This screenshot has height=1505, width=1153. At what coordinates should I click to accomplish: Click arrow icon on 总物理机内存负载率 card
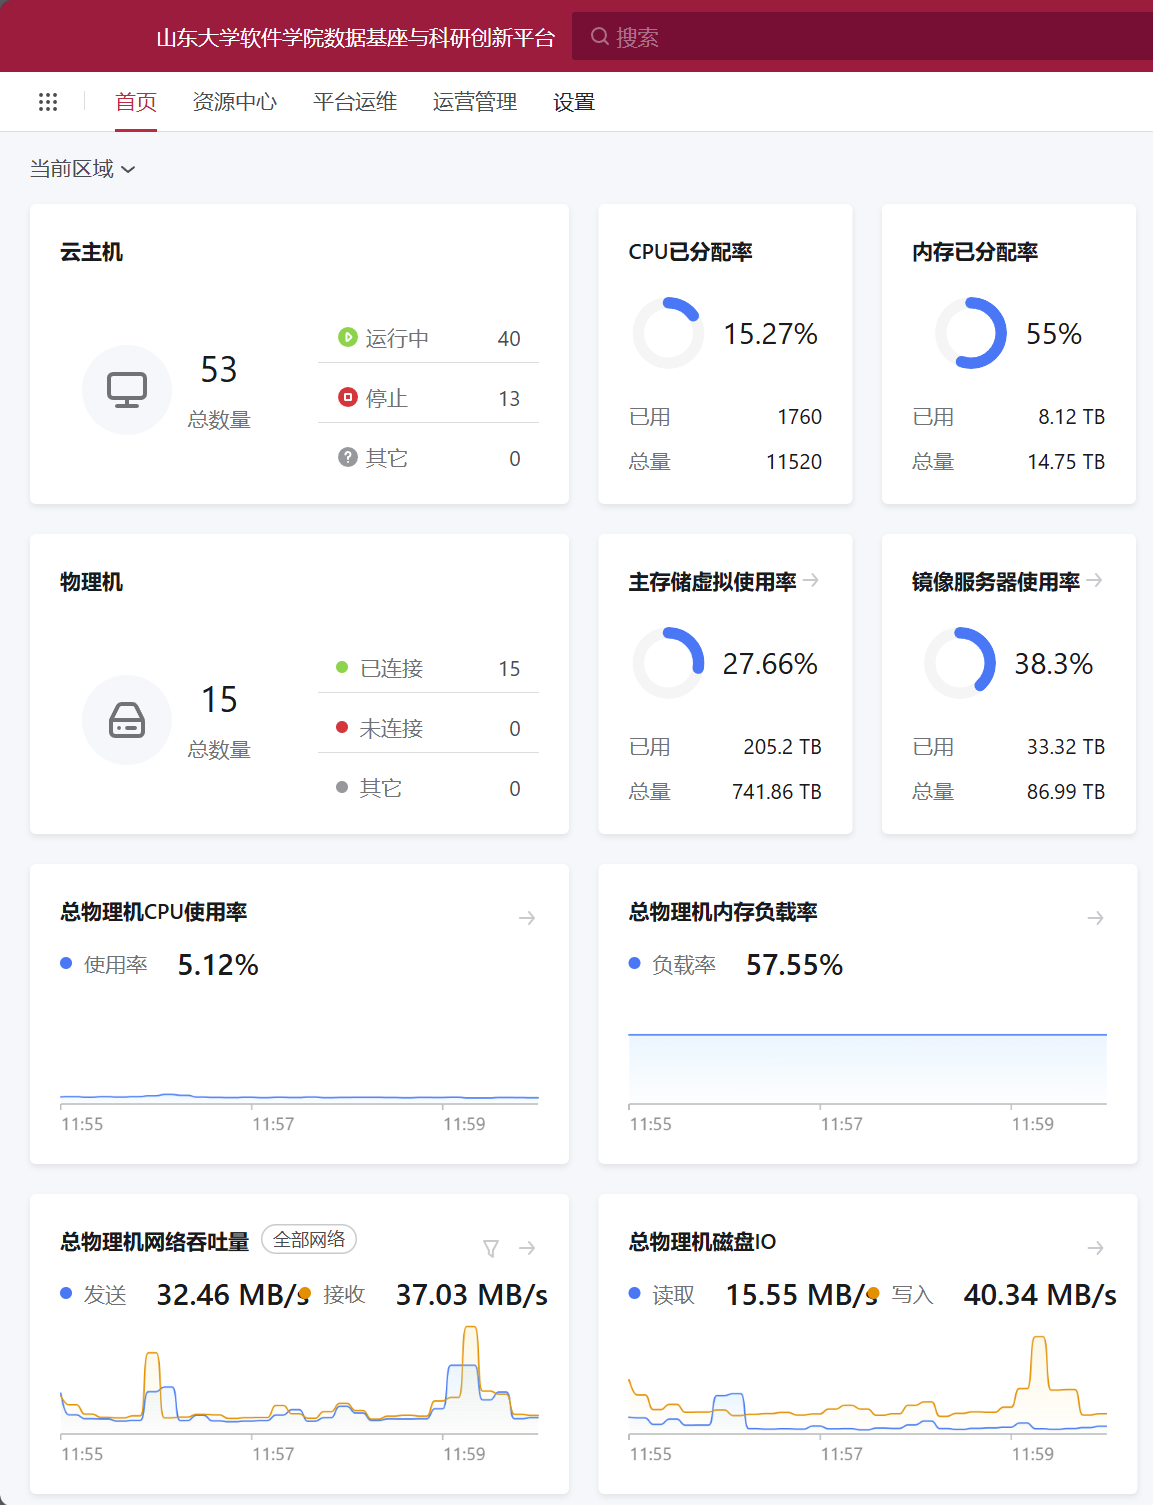[x=1096, y=918]
